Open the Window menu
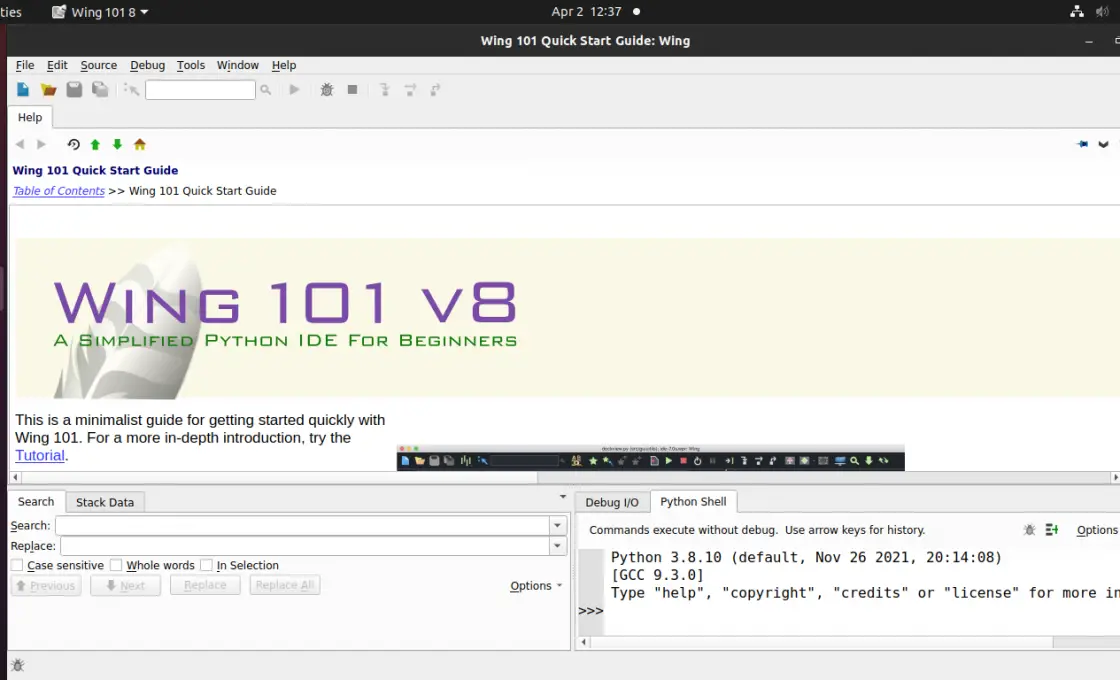The width and height of the screenshot is (1120, 680). pos(238,65)
